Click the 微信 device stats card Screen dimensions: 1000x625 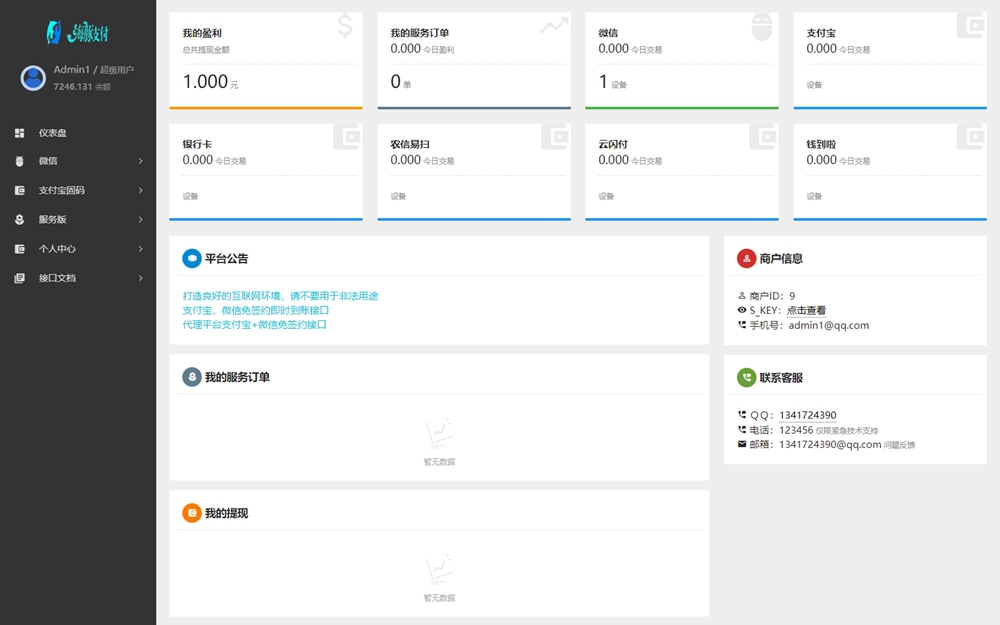681,60
